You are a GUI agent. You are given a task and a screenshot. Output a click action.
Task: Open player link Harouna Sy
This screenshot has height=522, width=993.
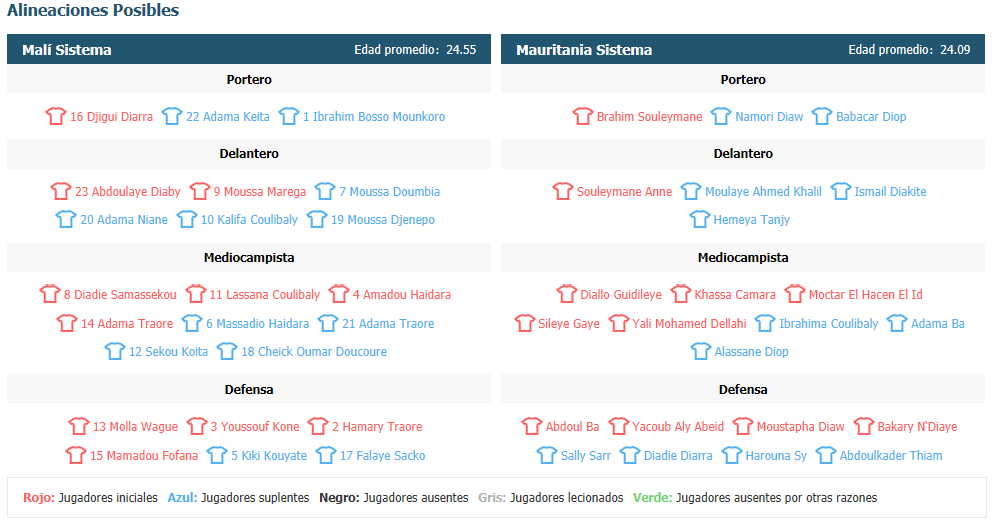(x=776, y=455)
